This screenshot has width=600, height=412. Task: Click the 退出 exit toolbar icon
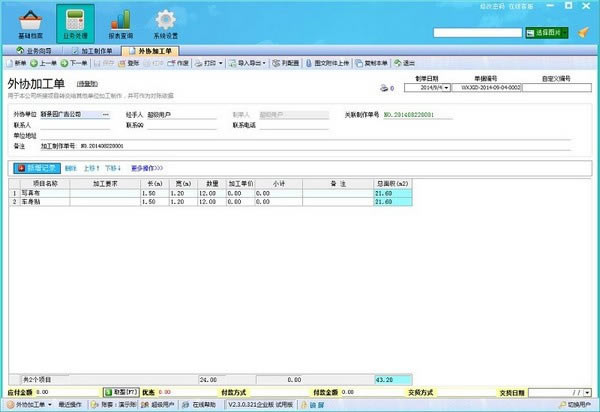tap(396, 63)
